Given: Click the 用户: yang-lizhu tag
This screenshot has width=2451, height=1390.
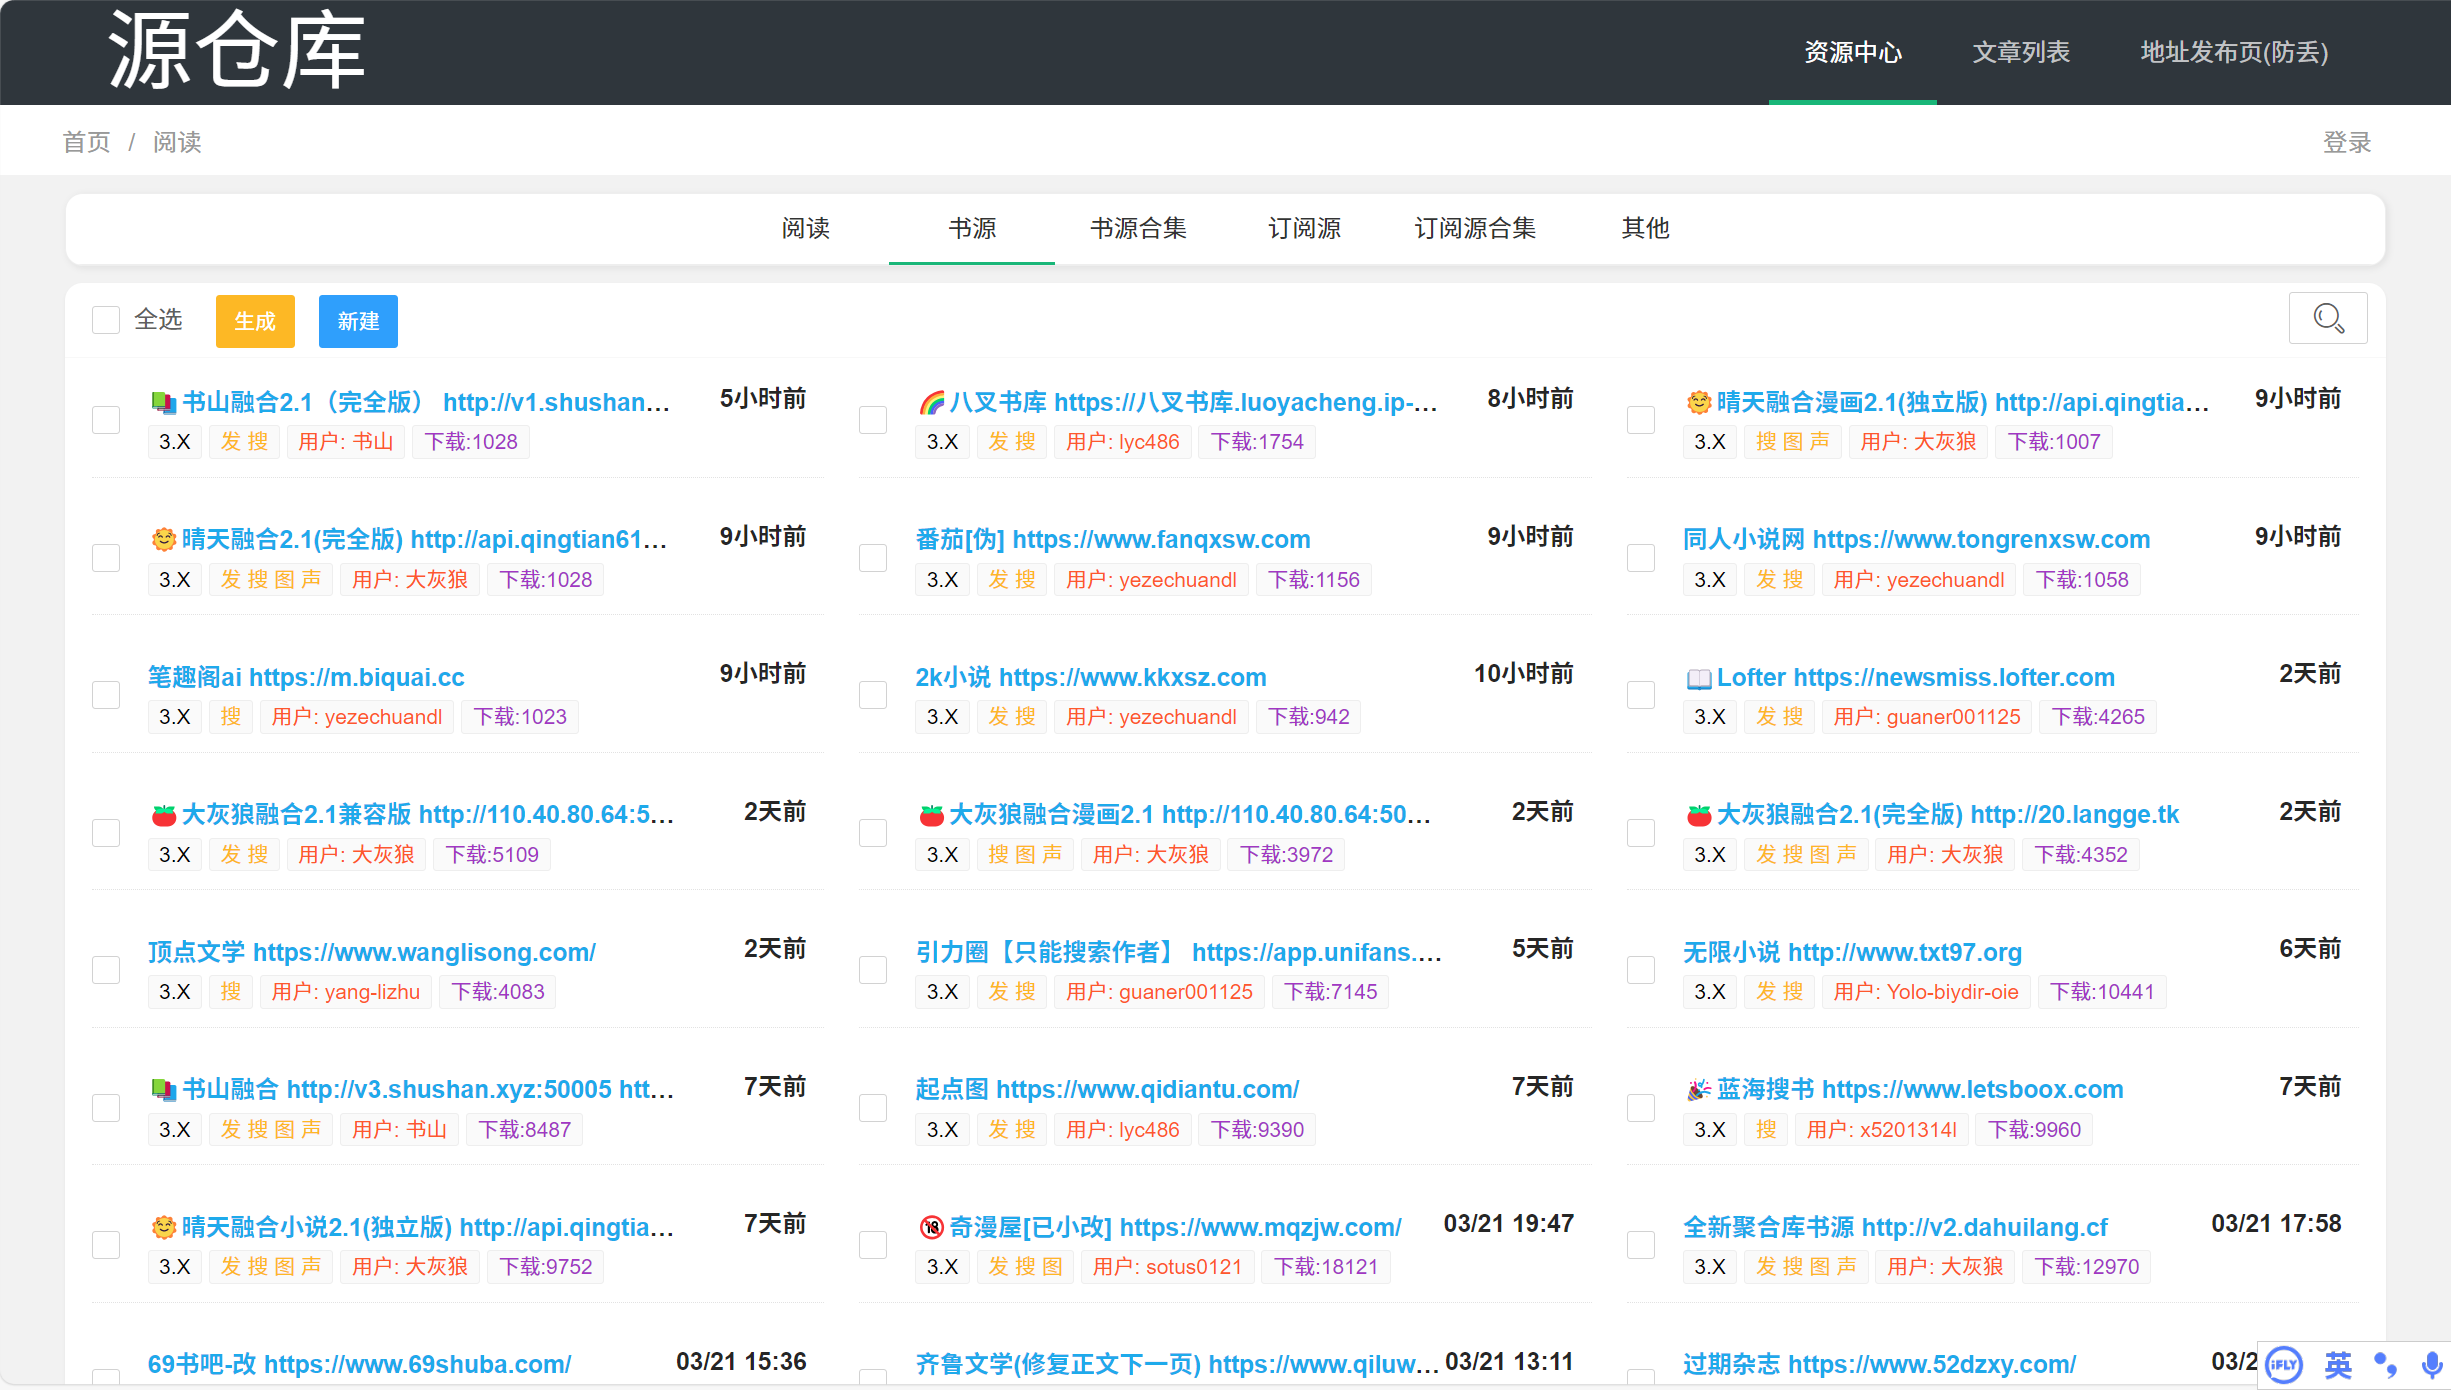Looking at the screenshot, I should pos(346,992).
